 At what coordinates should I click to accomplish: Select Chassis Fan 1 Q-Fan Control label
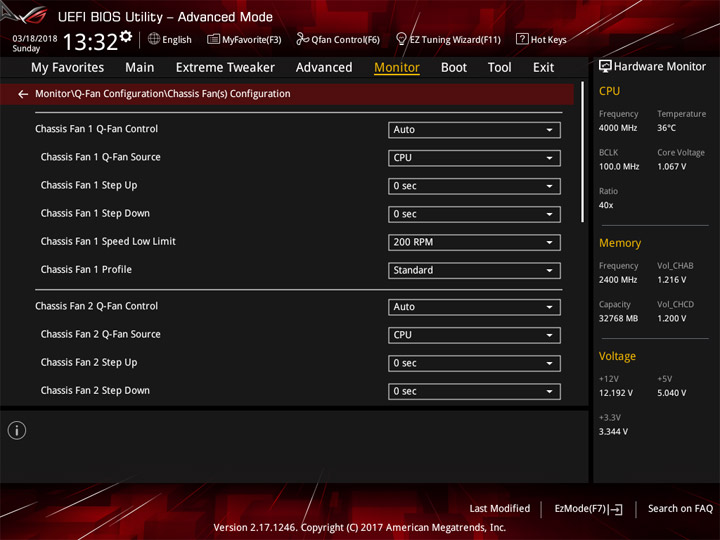(96, 129)
